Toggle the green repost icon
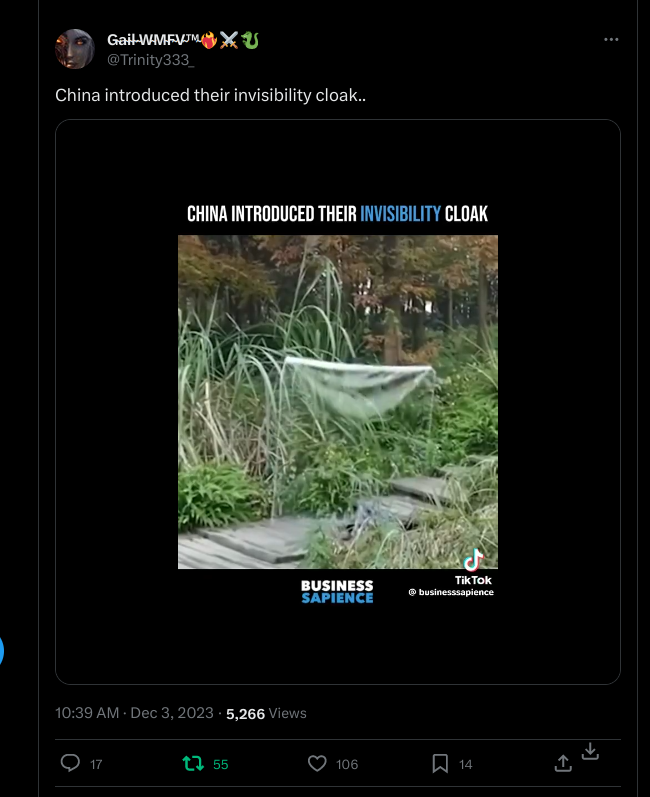 [x=193, y=763]
